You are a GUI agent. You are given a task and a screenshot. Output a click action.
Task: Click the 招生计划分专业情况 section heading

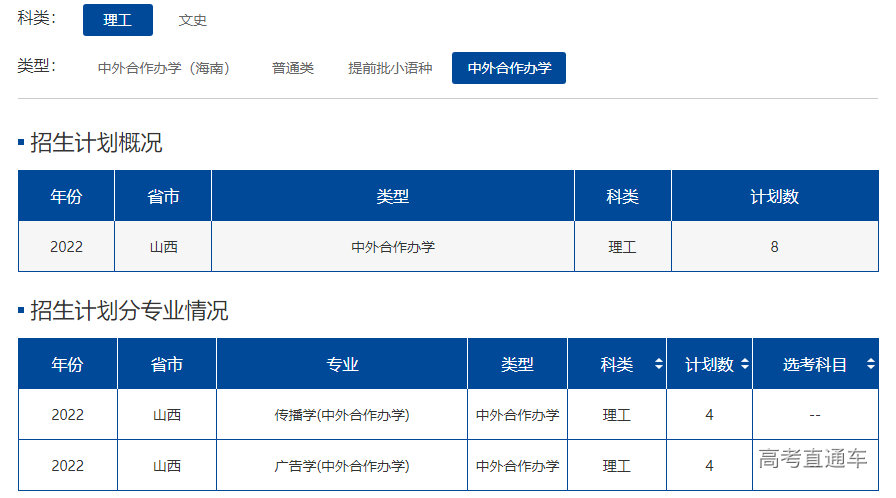pyautogui.click(x=129, y=310)
